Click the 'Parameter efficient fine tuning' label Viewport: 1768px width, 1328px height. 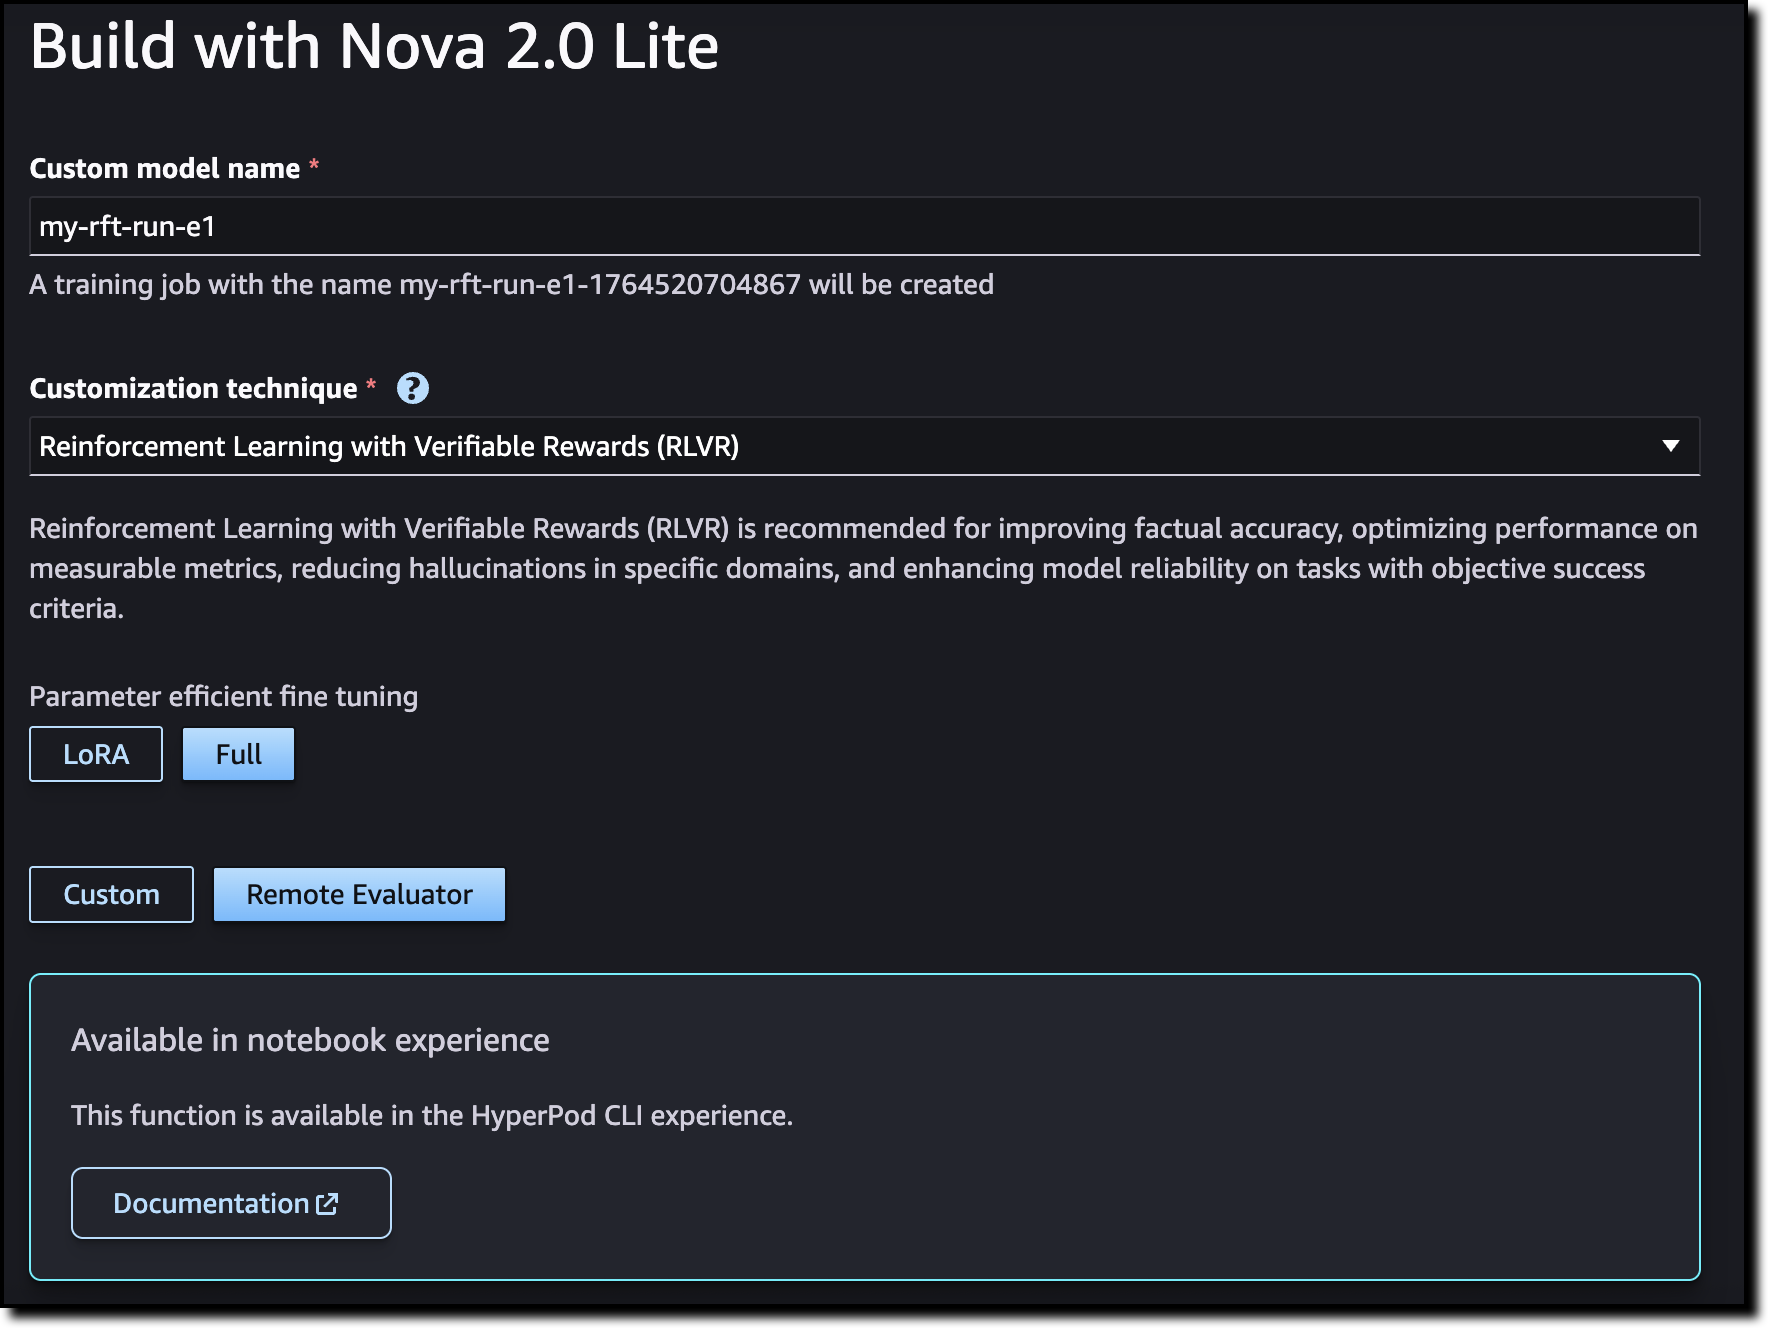coord(223,696)
